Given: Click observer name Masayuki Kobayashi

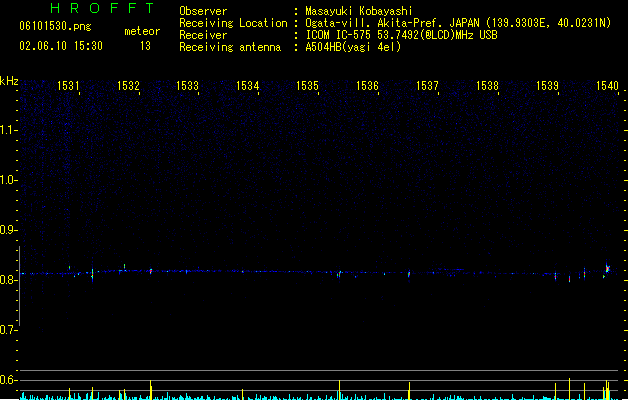Looking at the screenshot, I should pyautogui.click(x=359, y=11).
